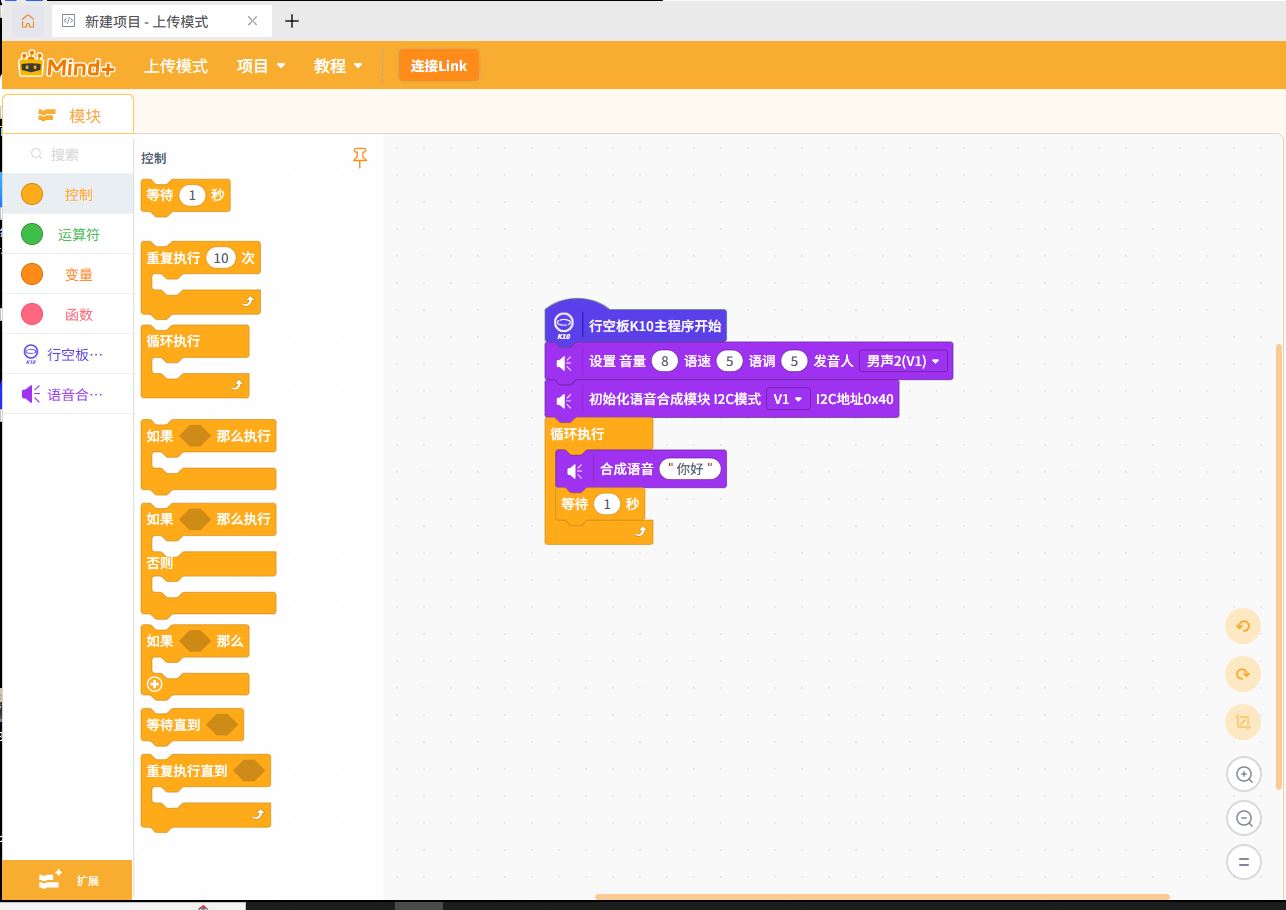Zoom in on the workspace
The width and height of the screenshot is (1286, 910).
coord(1244,774)
